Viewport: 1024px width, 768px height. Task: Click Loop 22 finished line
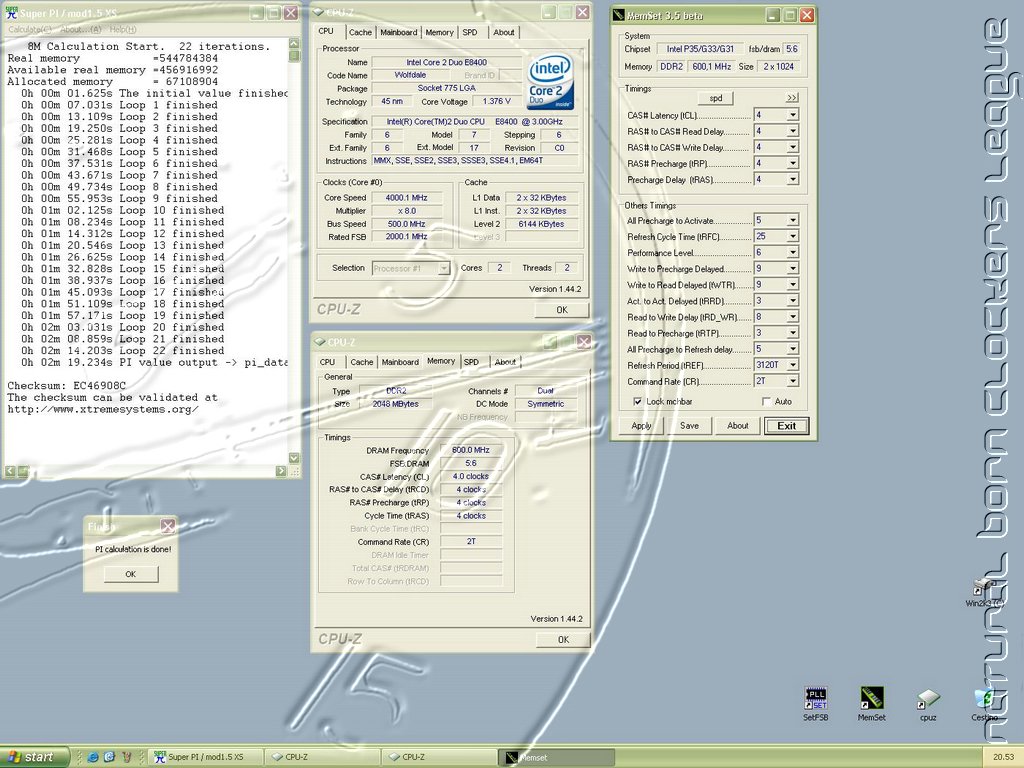pos(122,351)
